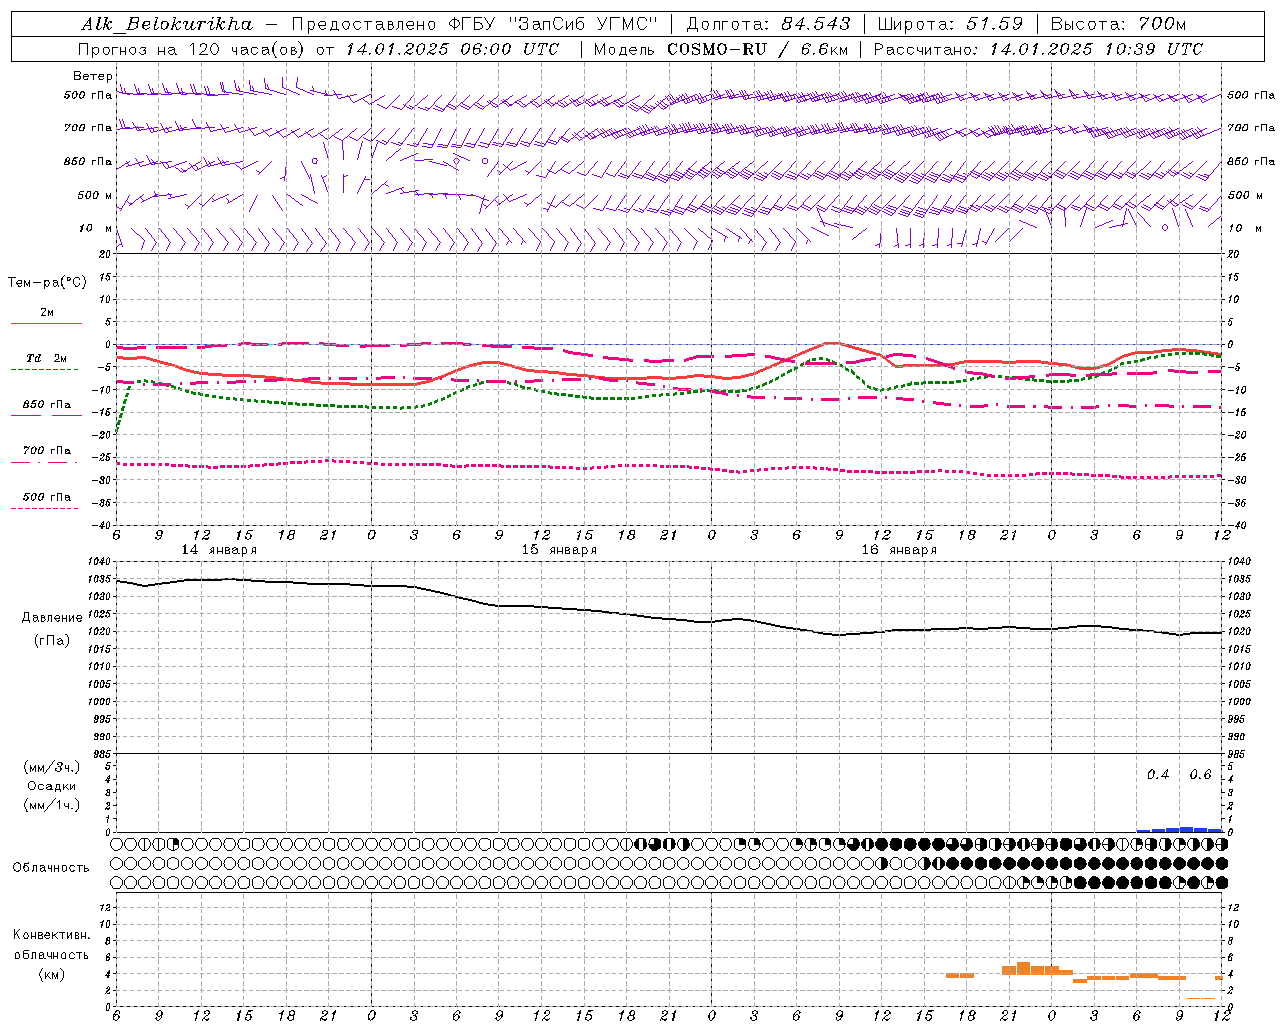This screenshot has width=1280, height=1024.
Task: Click the (км) unit label
Action: tap(52, 974)
